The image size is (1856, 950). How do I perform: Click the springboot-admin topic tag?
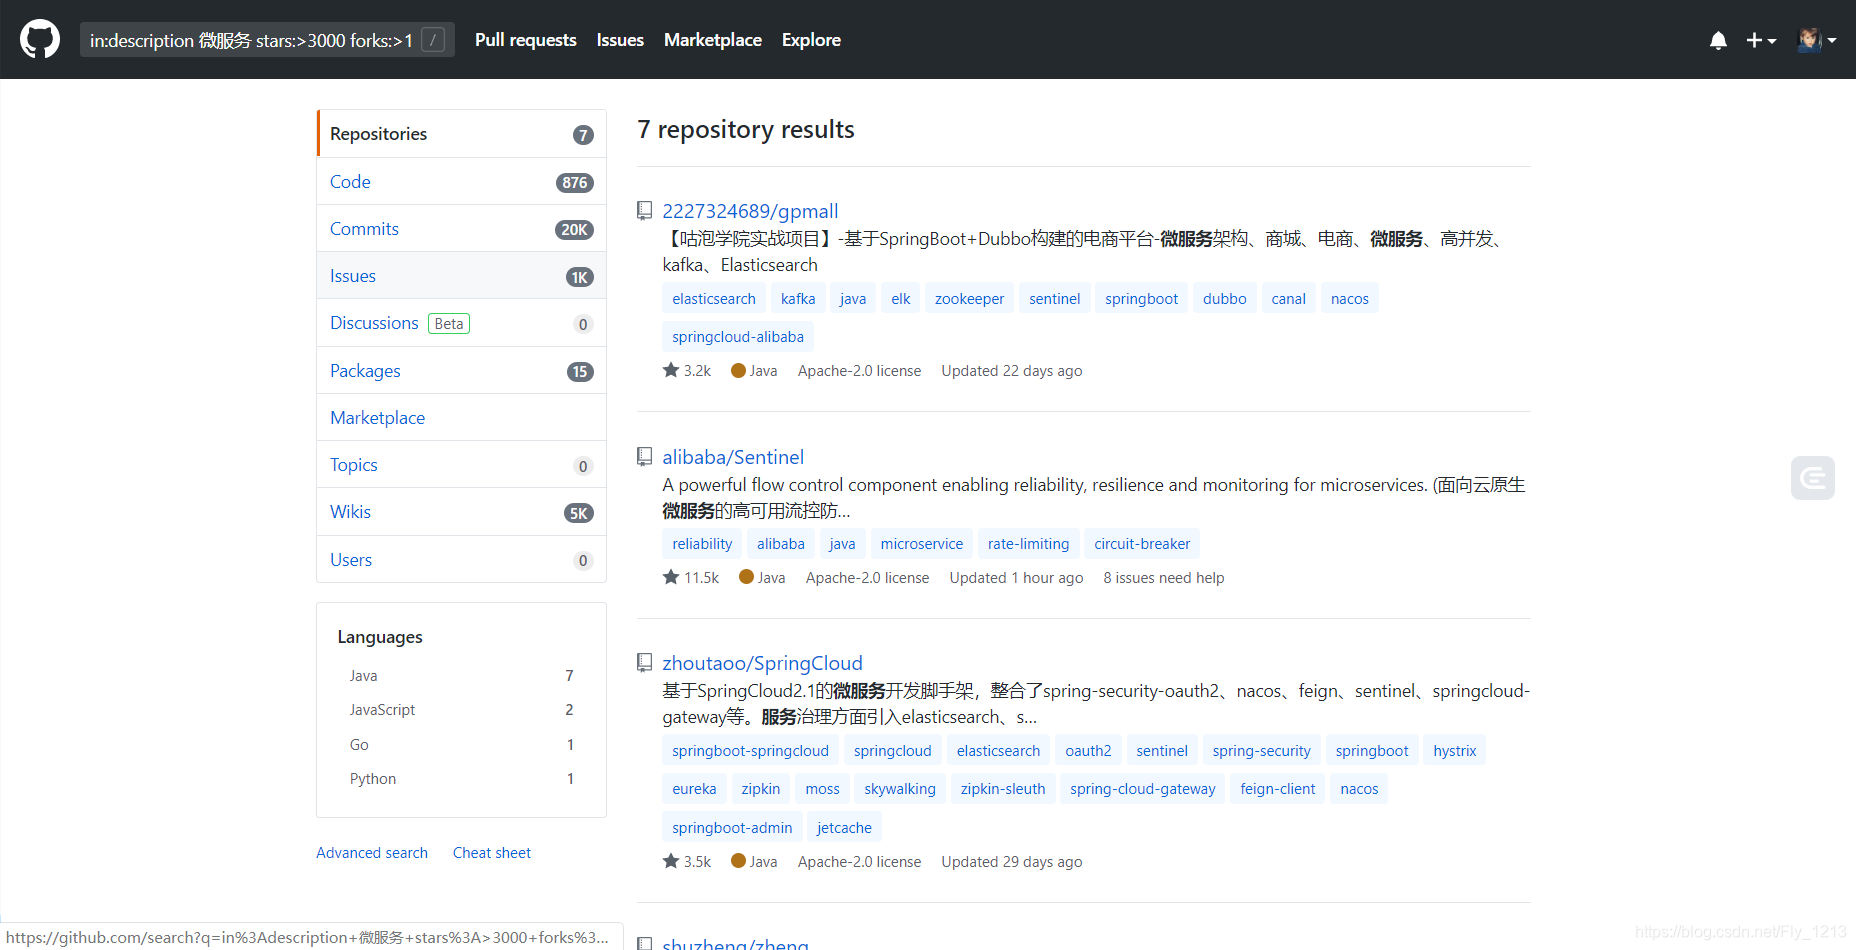(732, 828)
